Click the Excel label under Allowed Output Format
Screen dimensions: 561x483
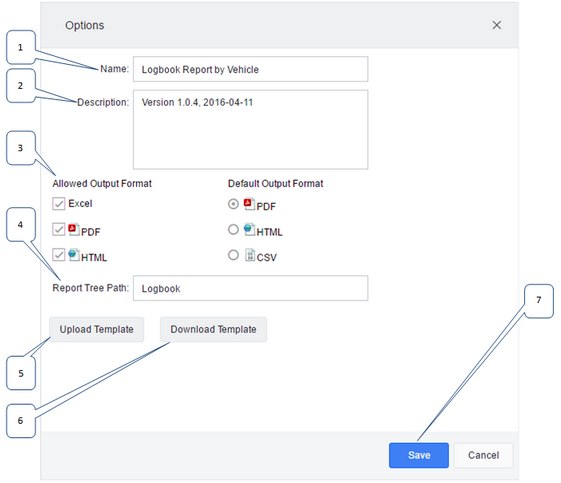tap(80, 204)
